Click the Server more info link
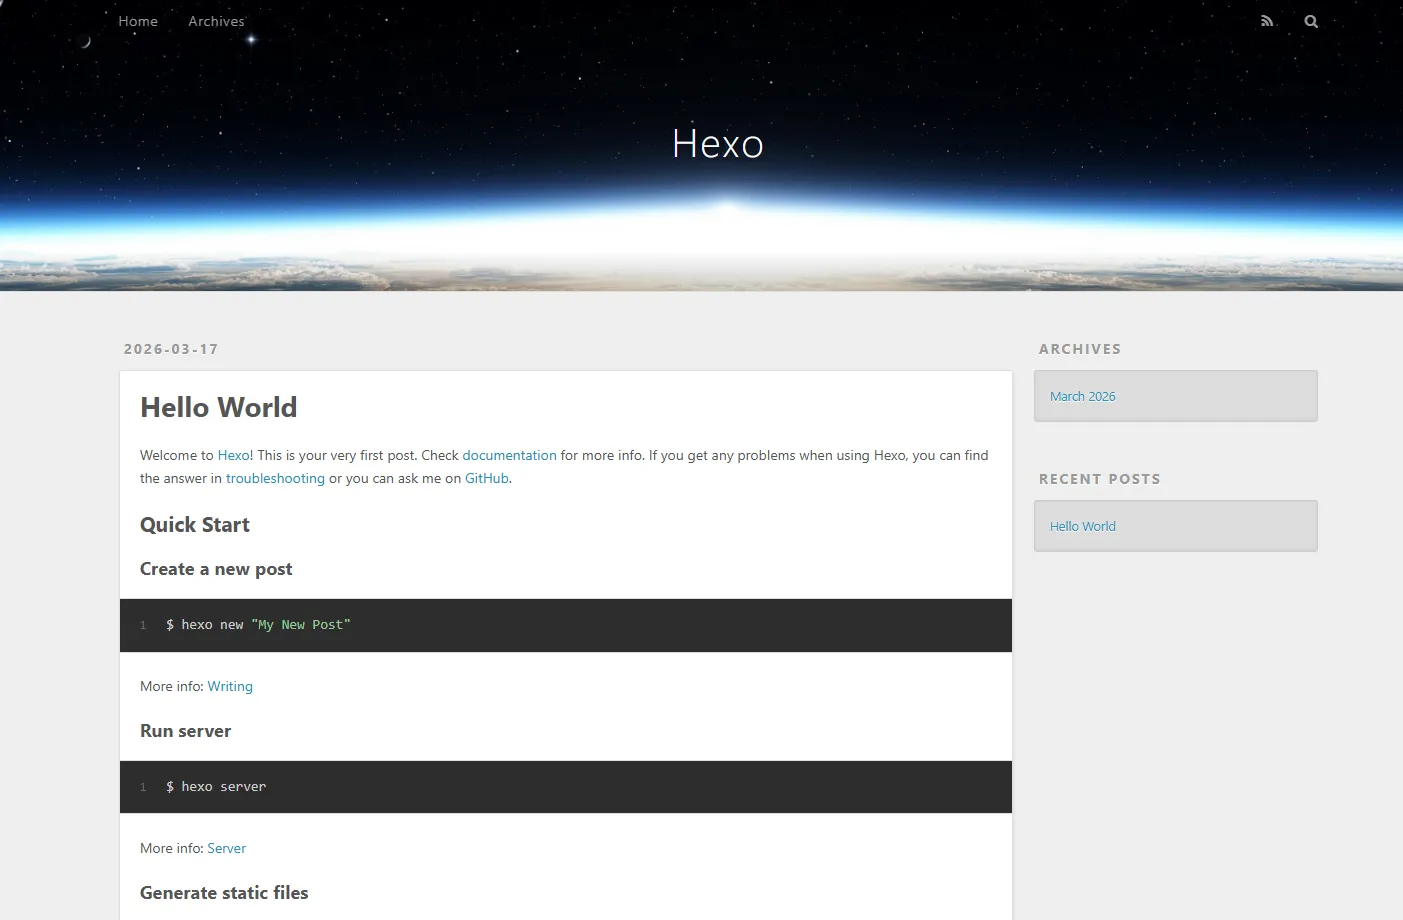 coord(226,848)
